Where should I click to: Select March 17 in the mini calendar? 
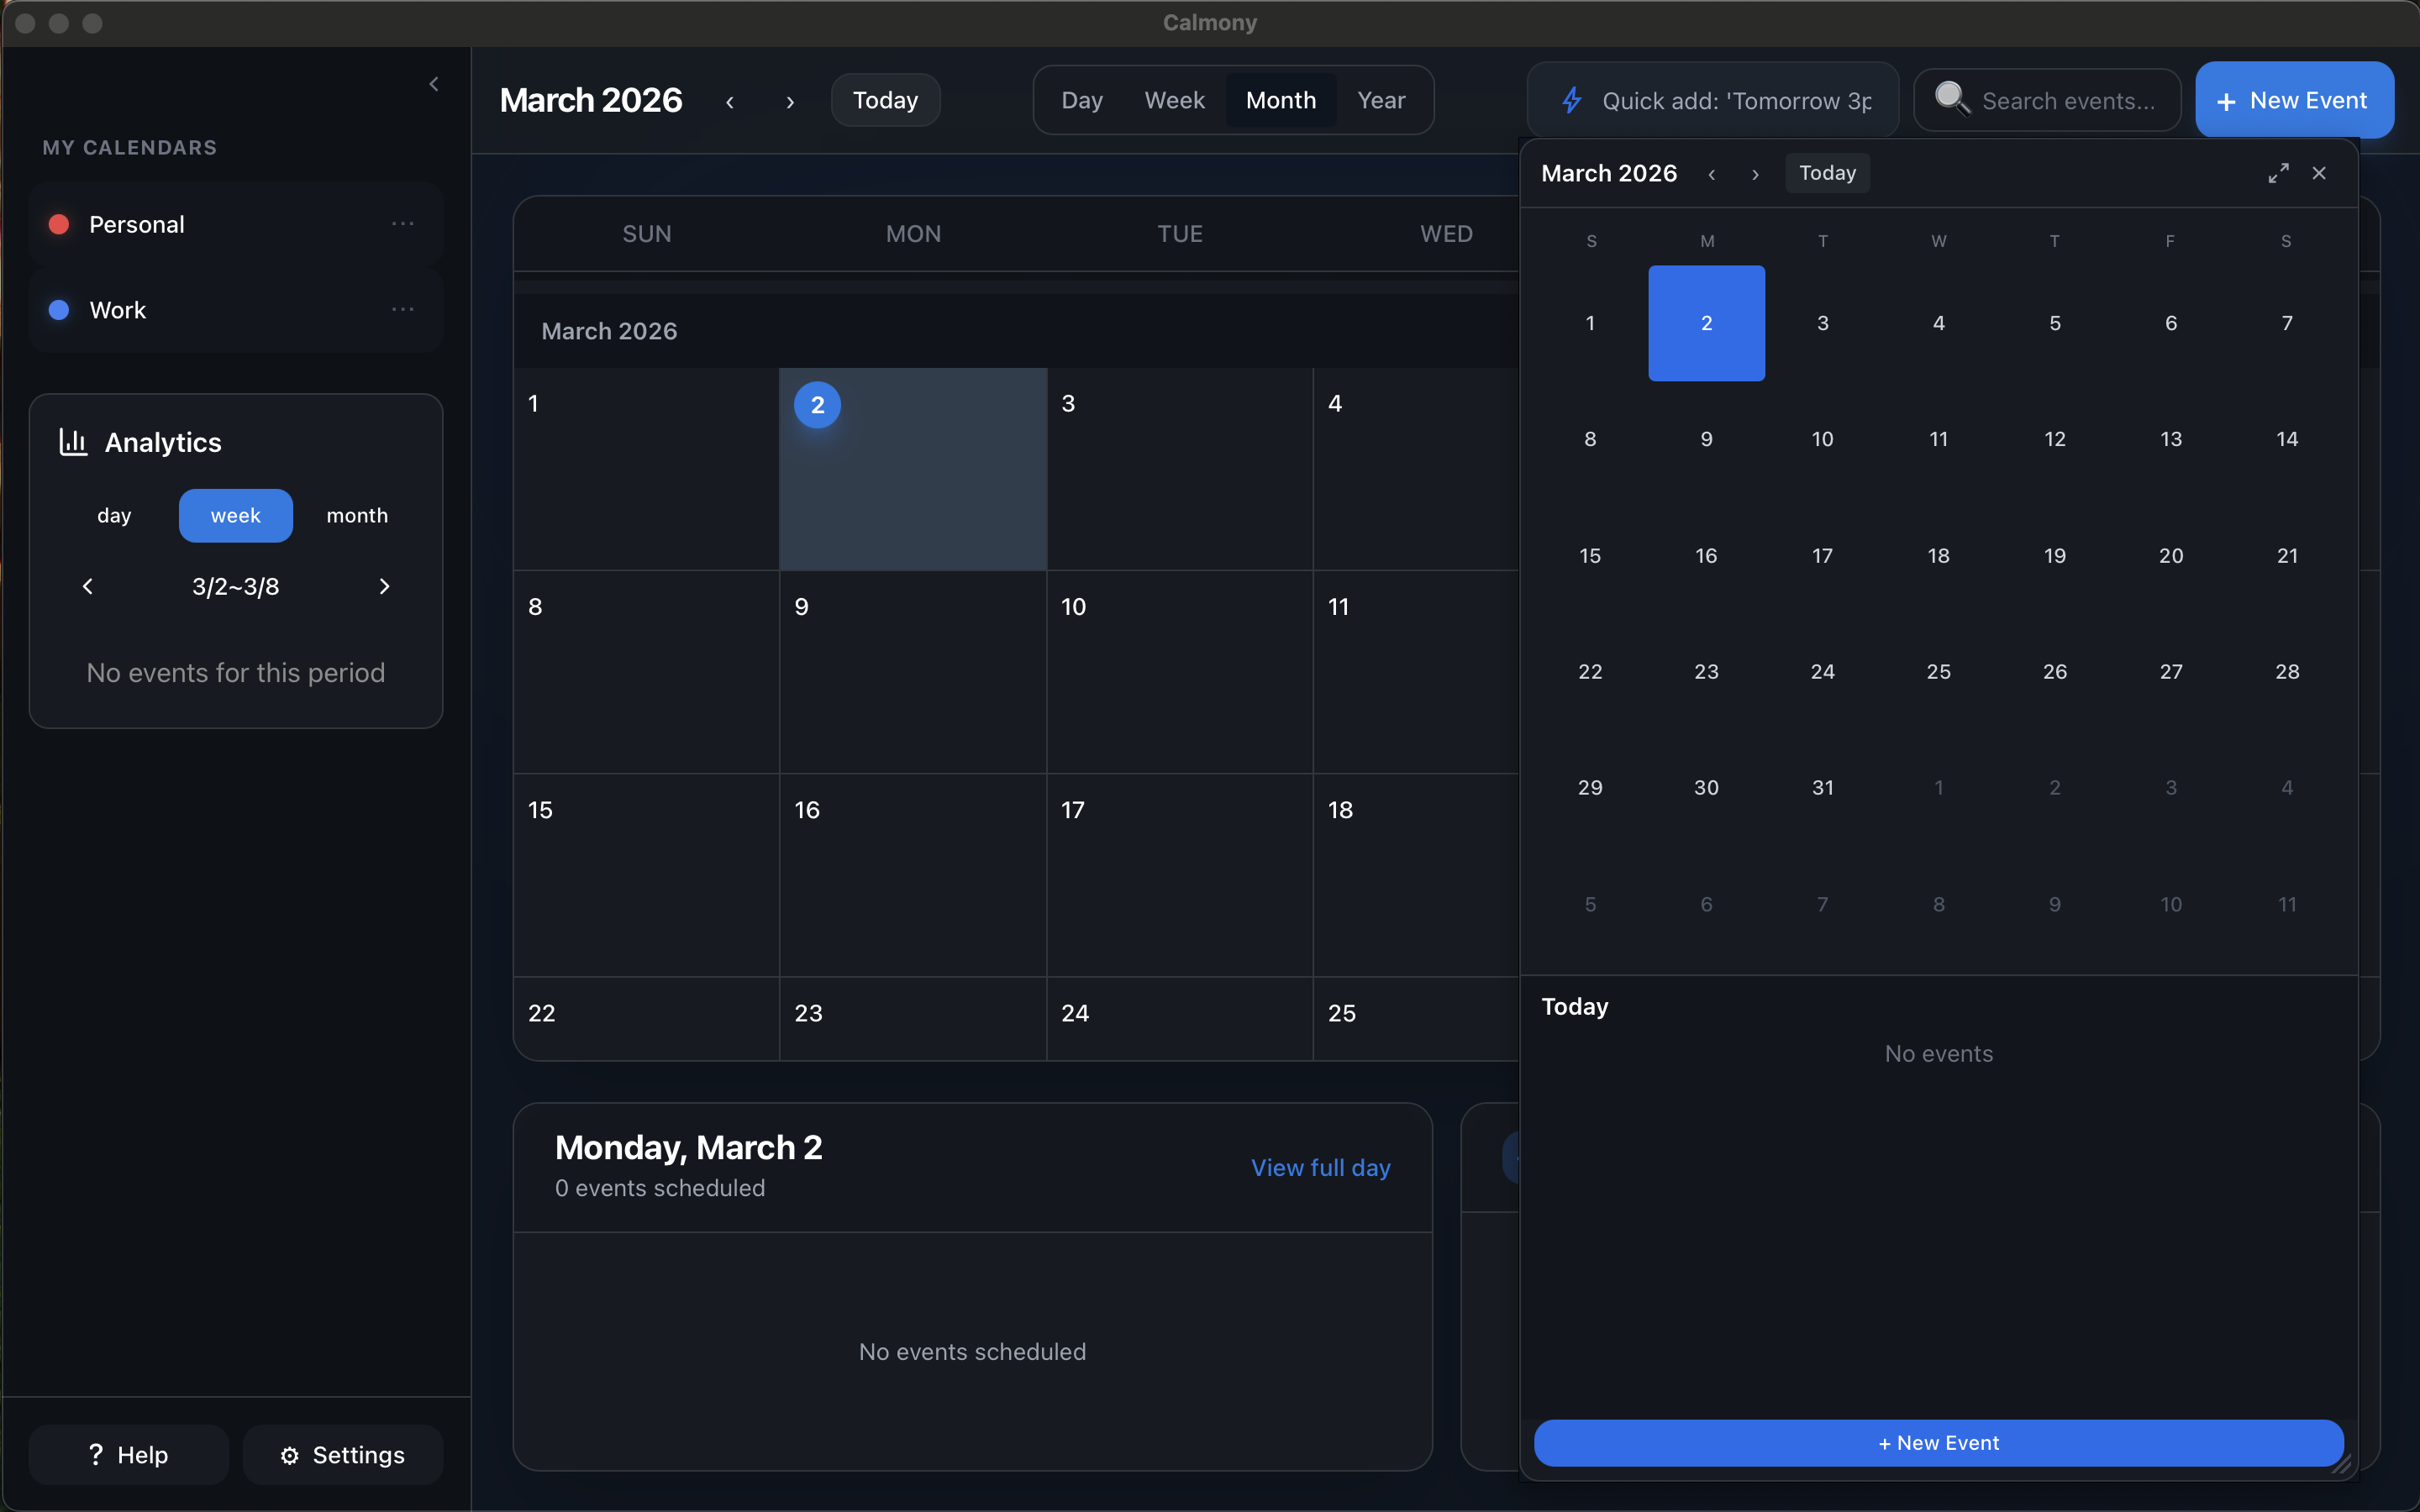pos(1822,556)
